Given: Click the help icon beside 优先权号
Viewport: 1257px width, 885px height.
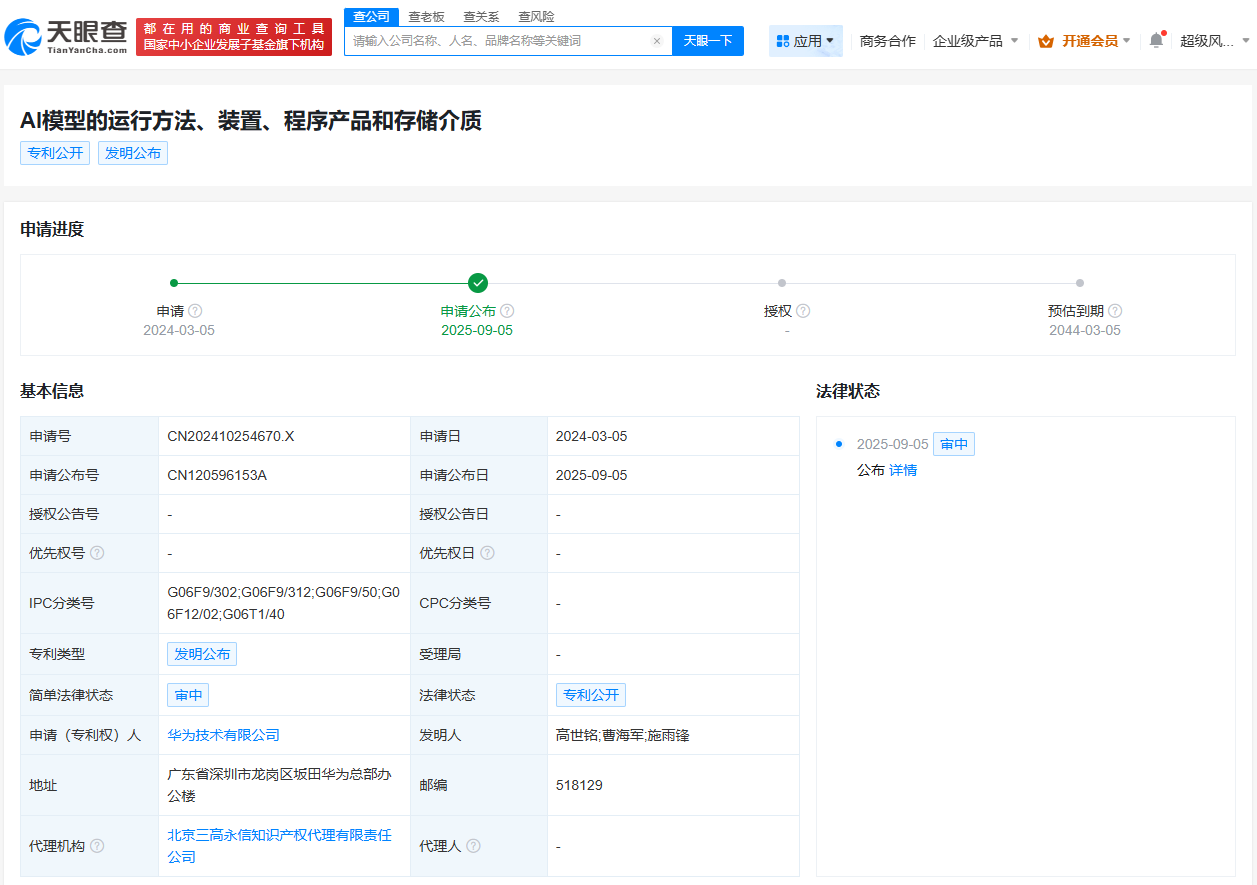Looking at the screenshot, I should click(95, 552).
